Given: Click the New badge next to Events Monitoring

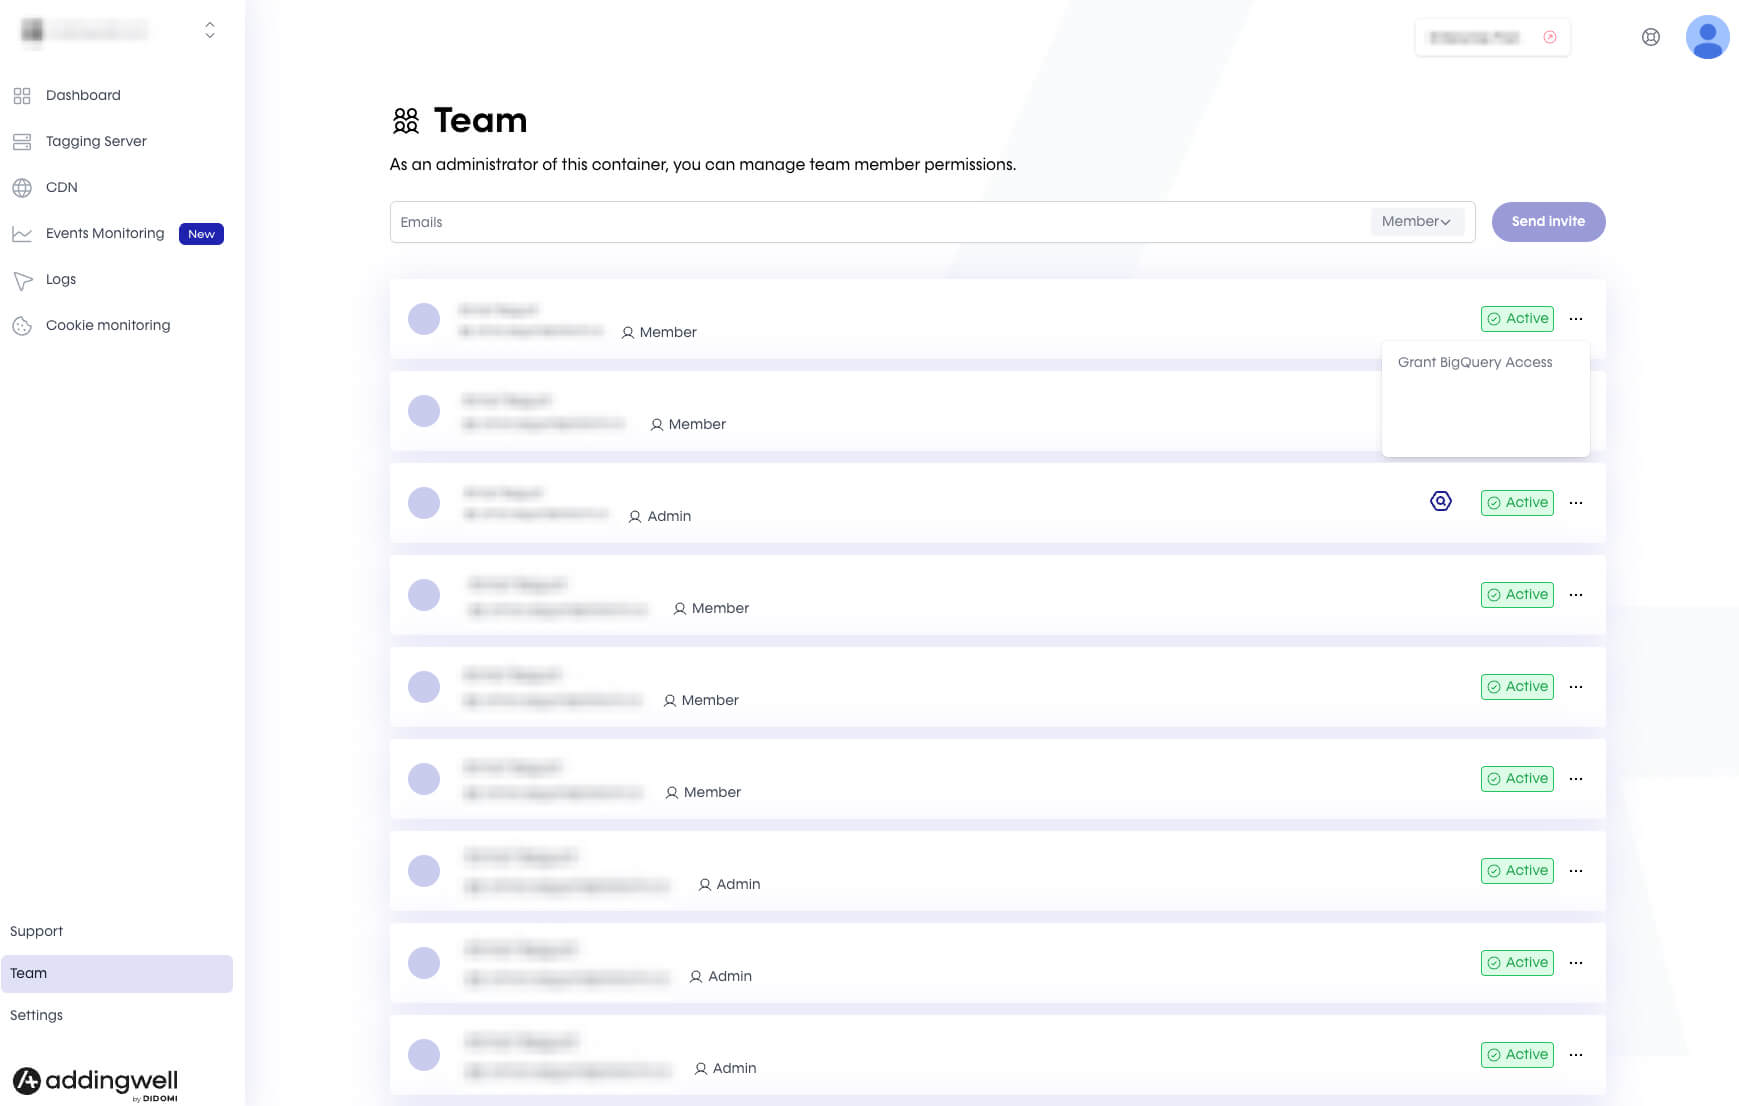Looking at the screenshot, I should [201, 234].
